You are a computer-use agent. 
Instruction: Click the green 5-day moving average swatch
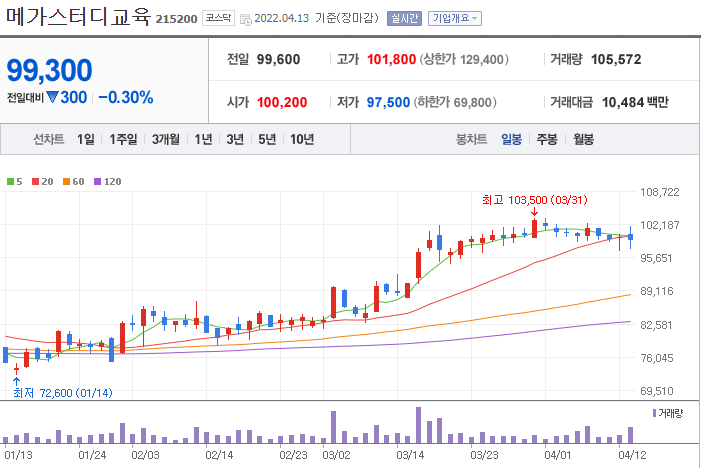pos(10,181)
